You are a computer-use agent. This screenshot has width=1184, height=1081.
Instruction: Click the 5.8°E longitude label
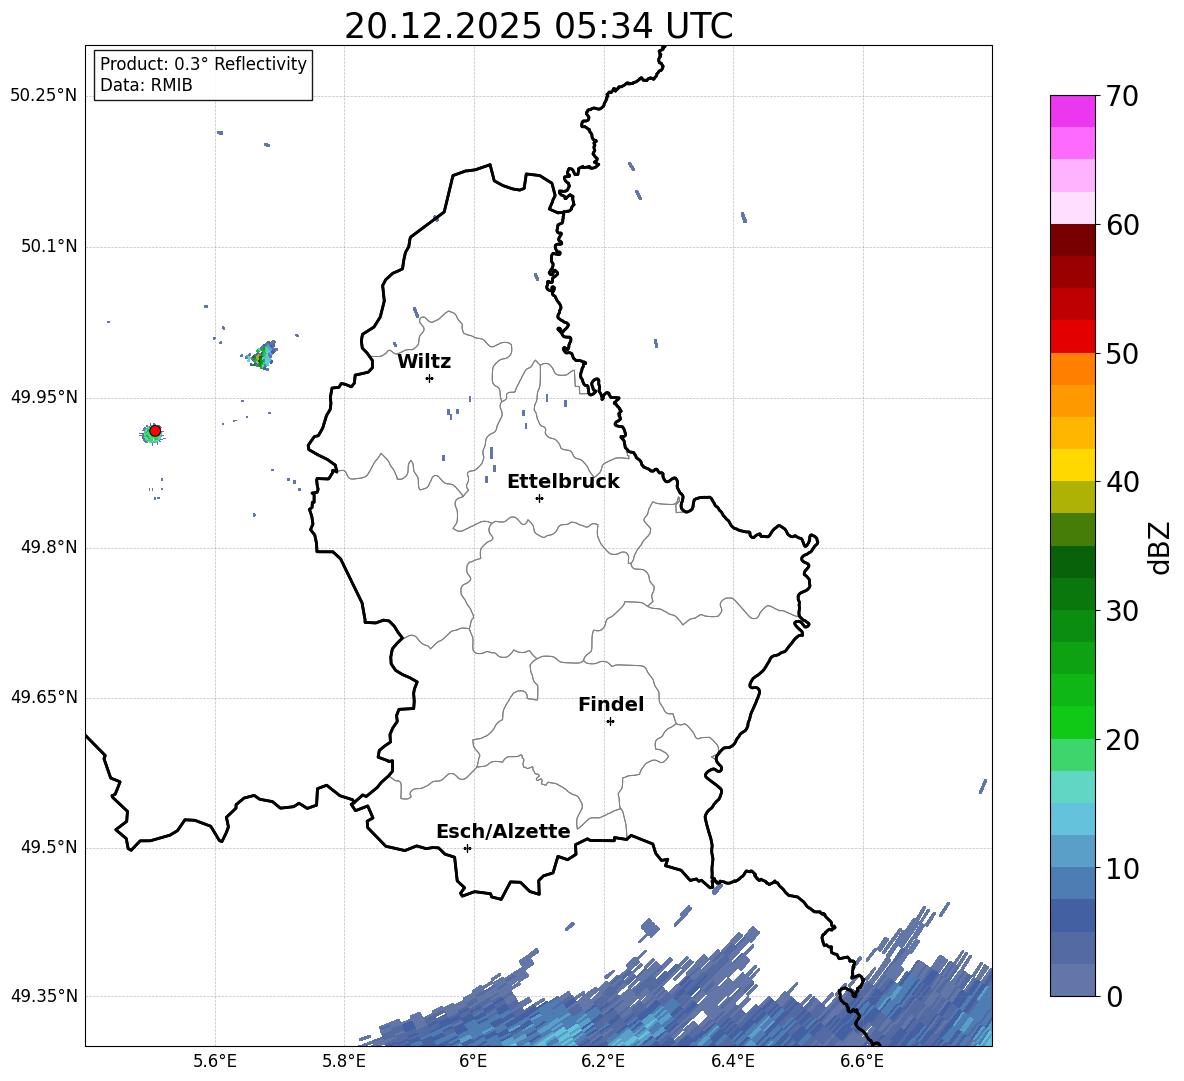coord(344,1061)
